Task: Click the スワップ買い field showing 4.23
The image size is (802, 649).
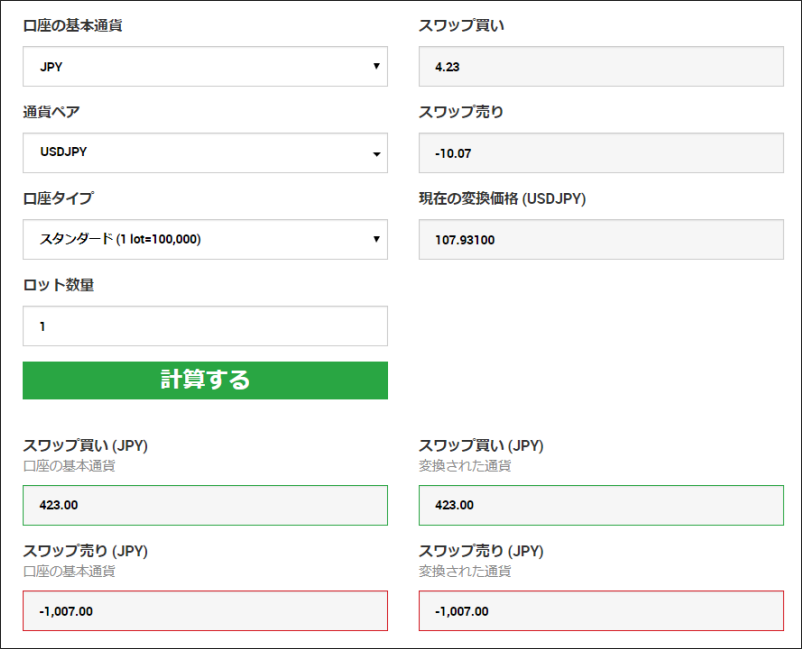Action: click(x=600, y=66)
